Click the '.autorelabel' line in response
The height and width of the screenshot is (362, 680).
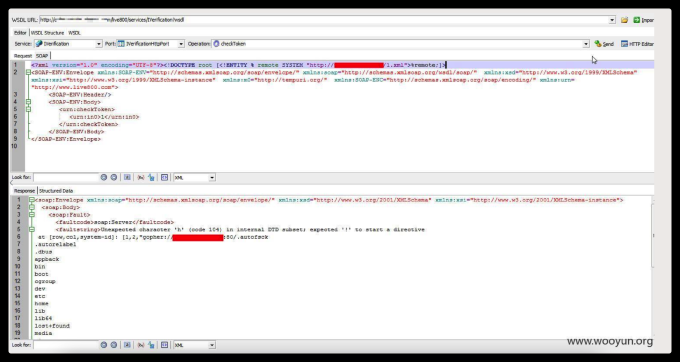pos(56,245)
